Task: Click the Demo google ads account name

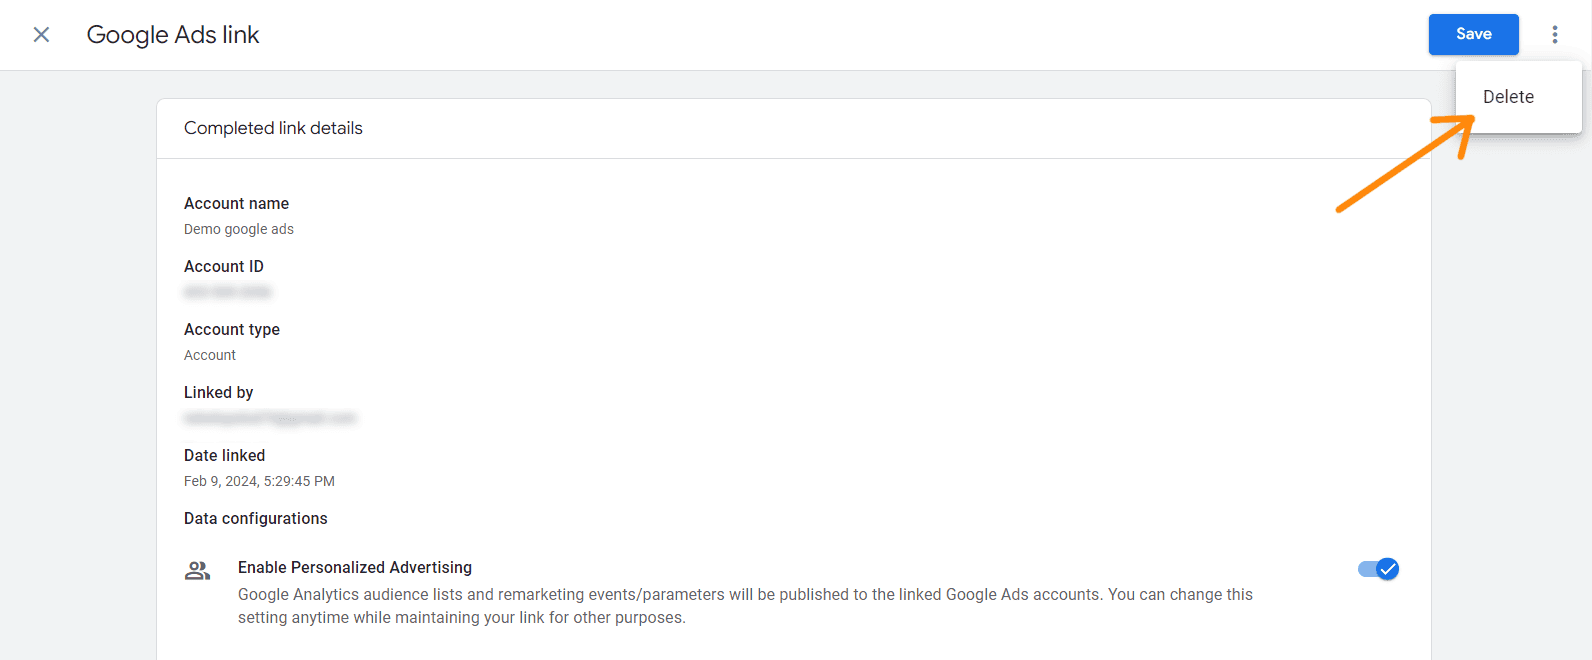Action: tap(239, 229)
